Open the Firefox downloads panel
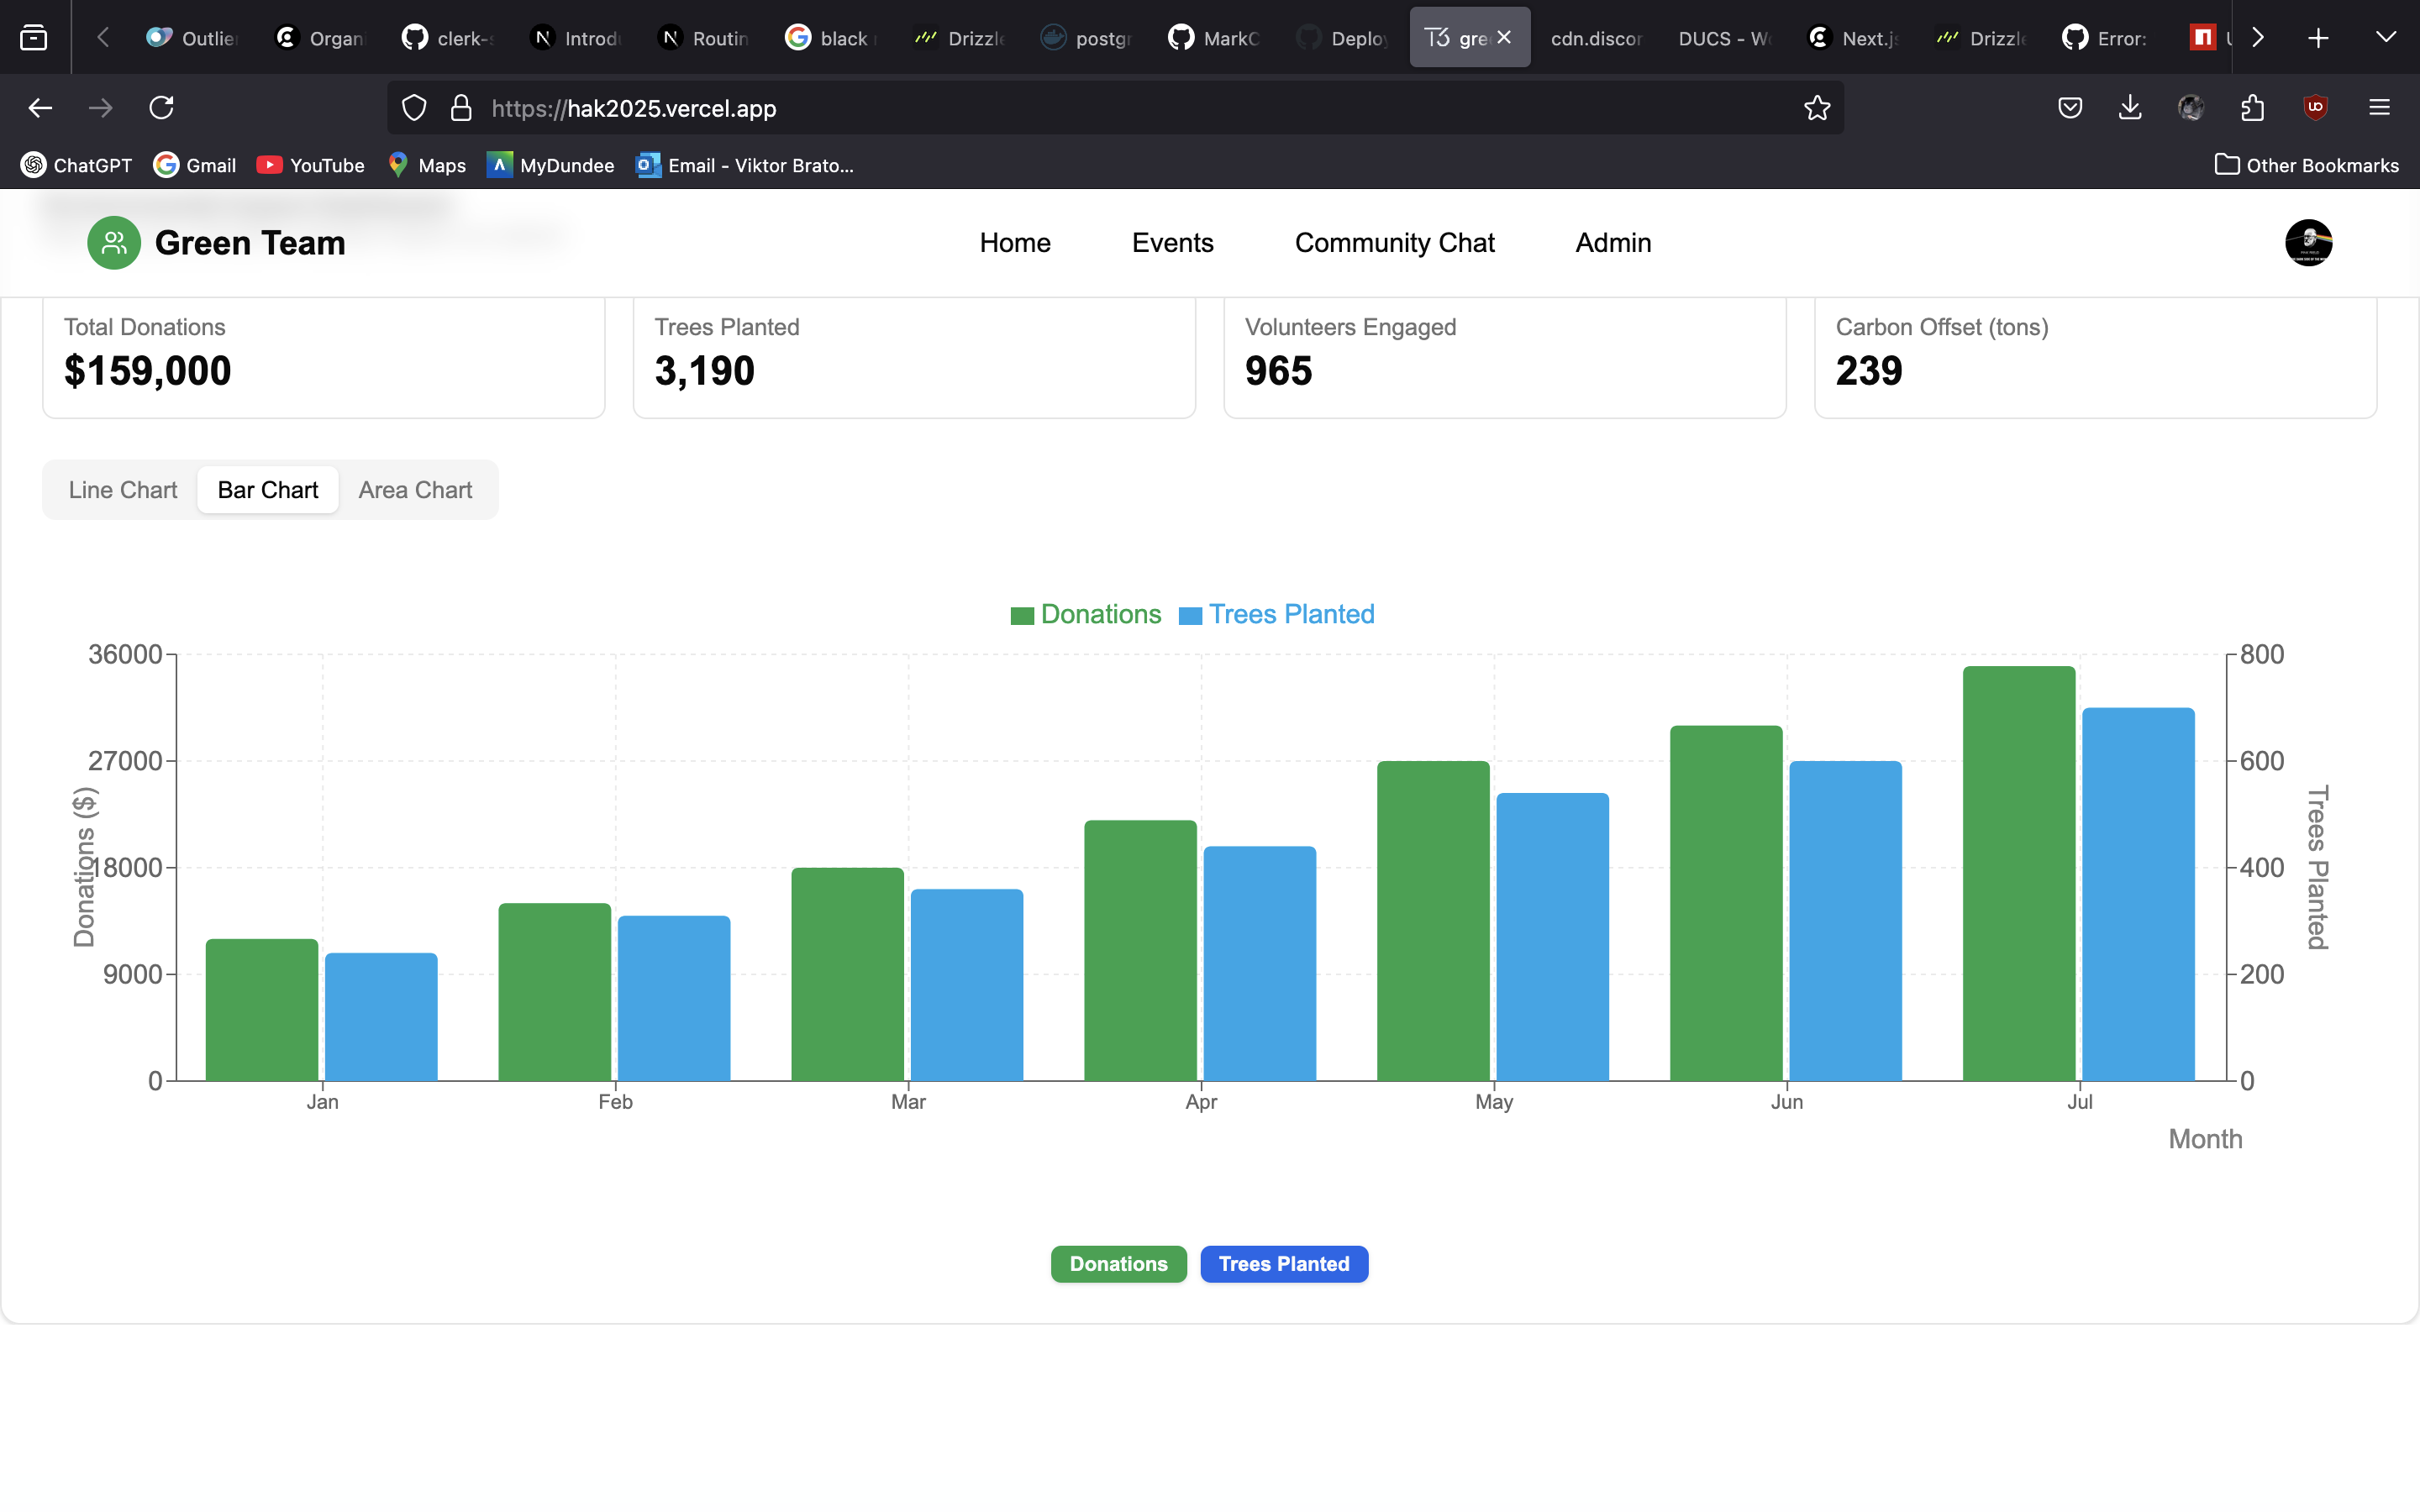This screenshot has width=2420, height=1512. (2130, 108)
